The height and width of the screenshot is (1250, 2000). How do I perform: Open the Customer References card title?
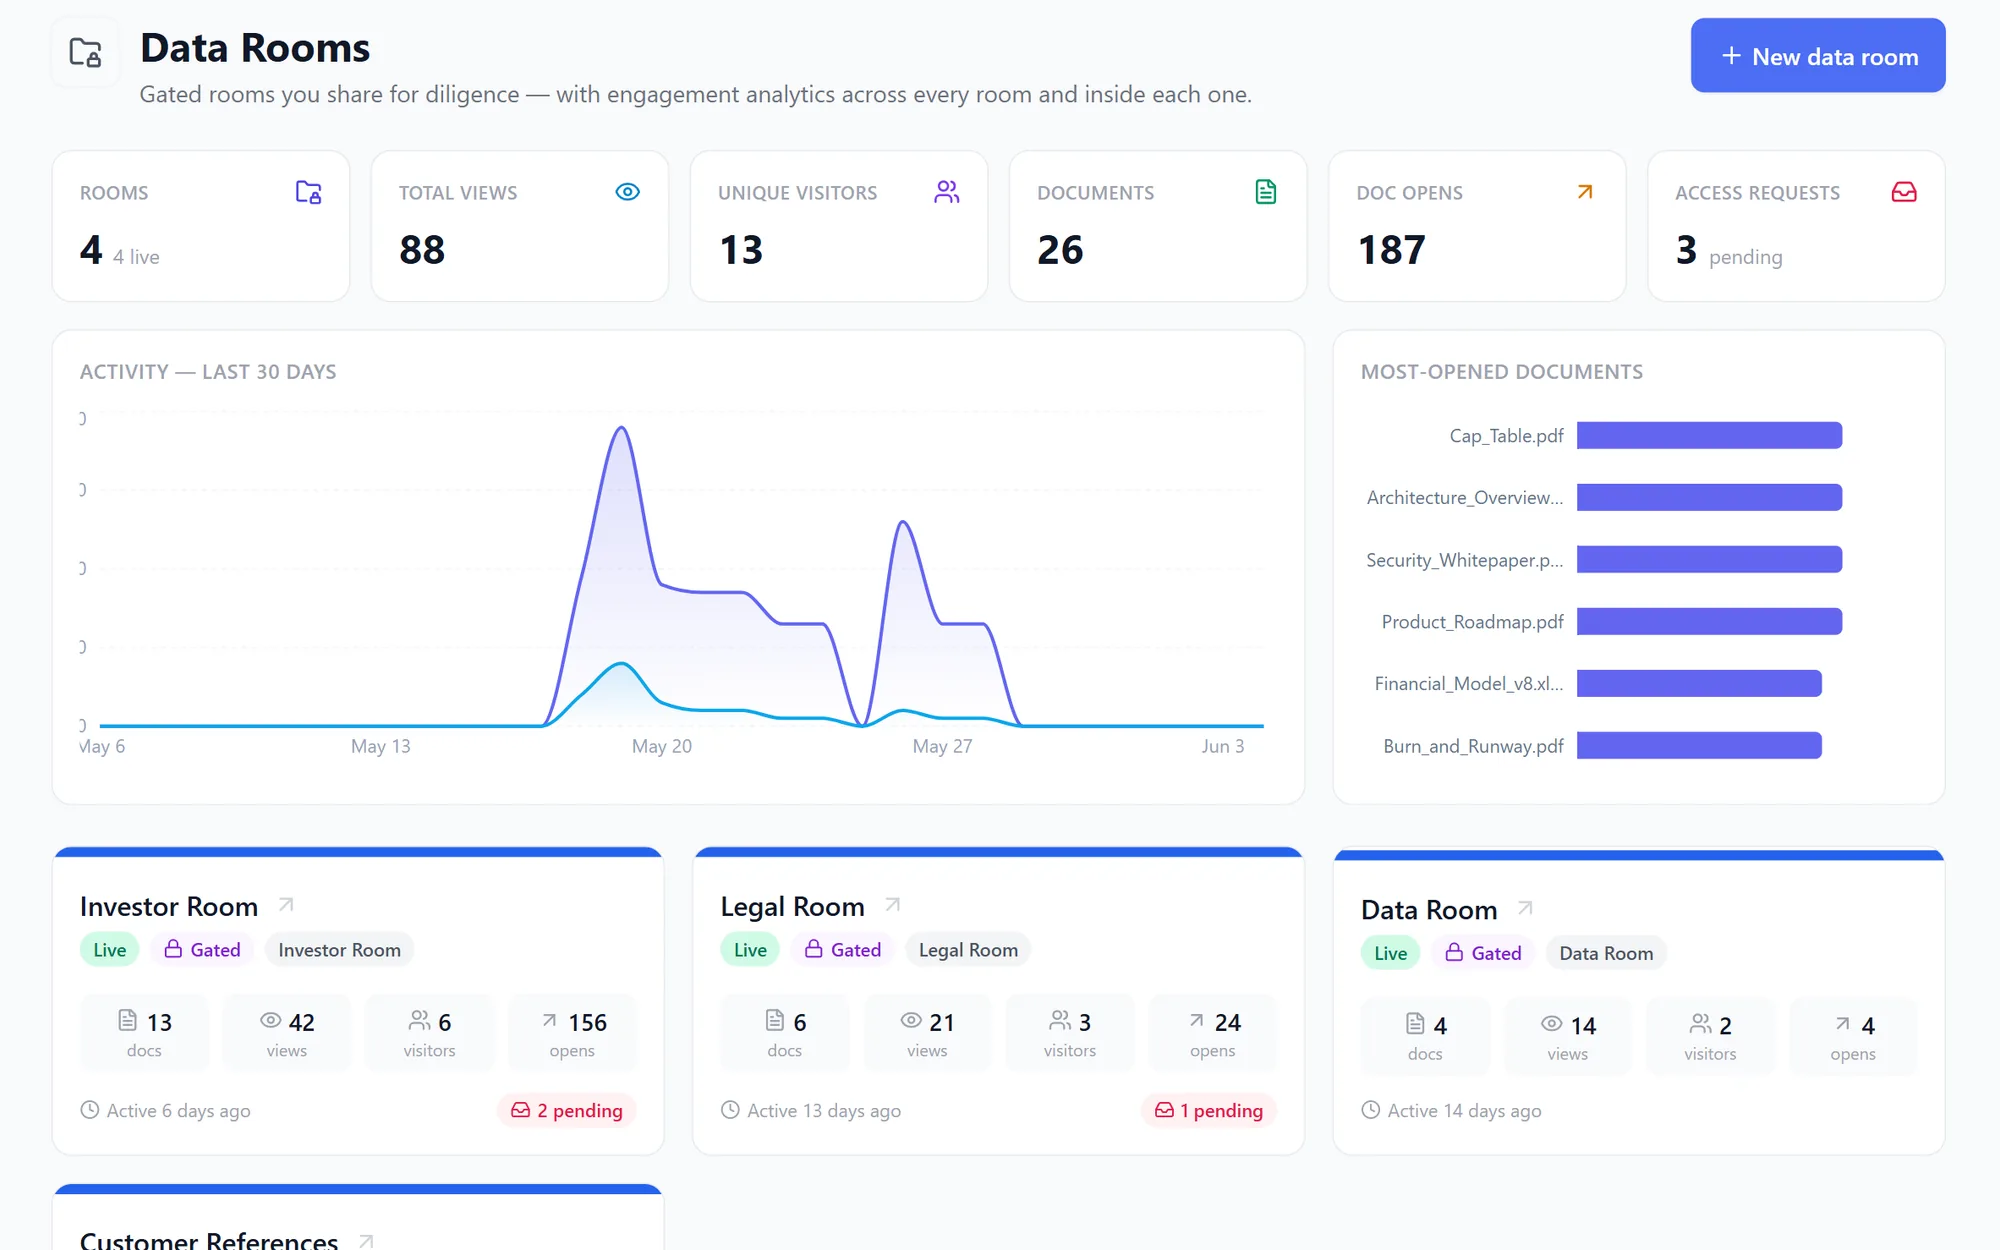pyautogui.click(x=209, y=1239)
